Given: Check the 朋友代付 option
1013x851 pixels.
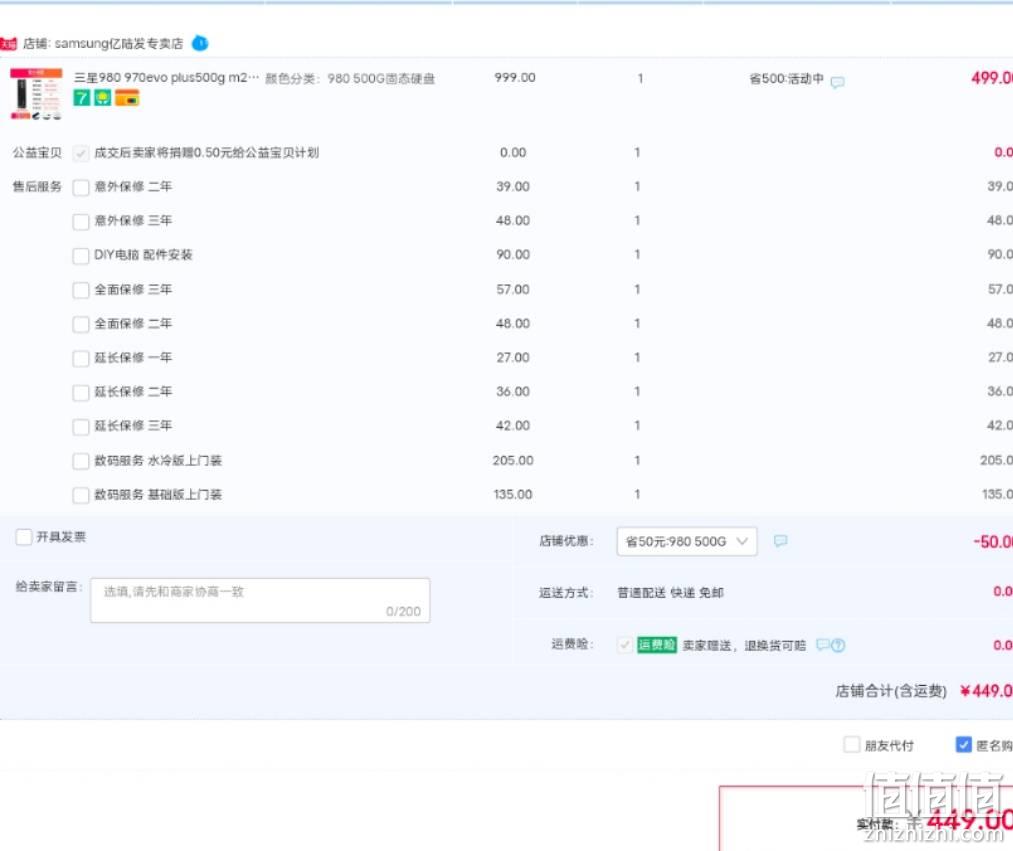Looking at the screenshot, I should tap(851, 745).
